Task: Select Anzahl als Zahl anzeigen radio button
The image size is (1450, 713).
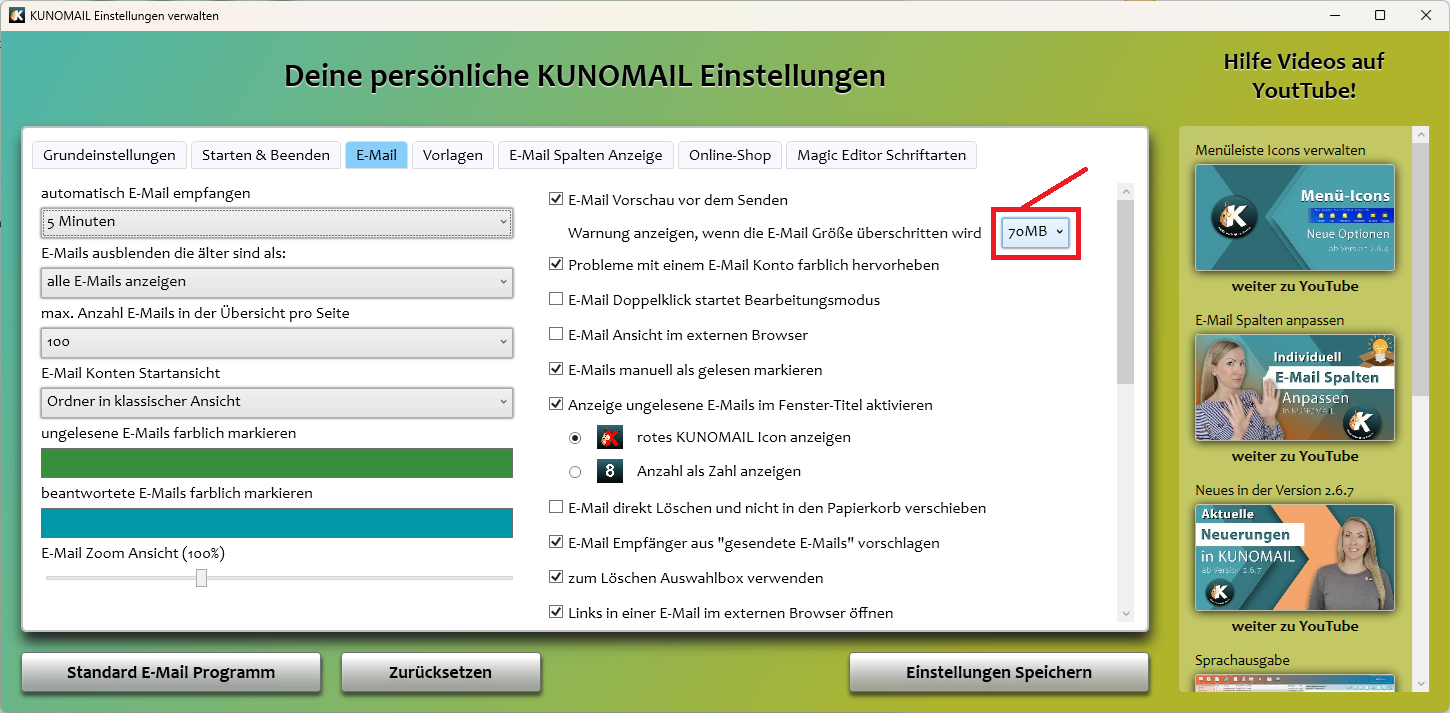Action: pos(575,471)
